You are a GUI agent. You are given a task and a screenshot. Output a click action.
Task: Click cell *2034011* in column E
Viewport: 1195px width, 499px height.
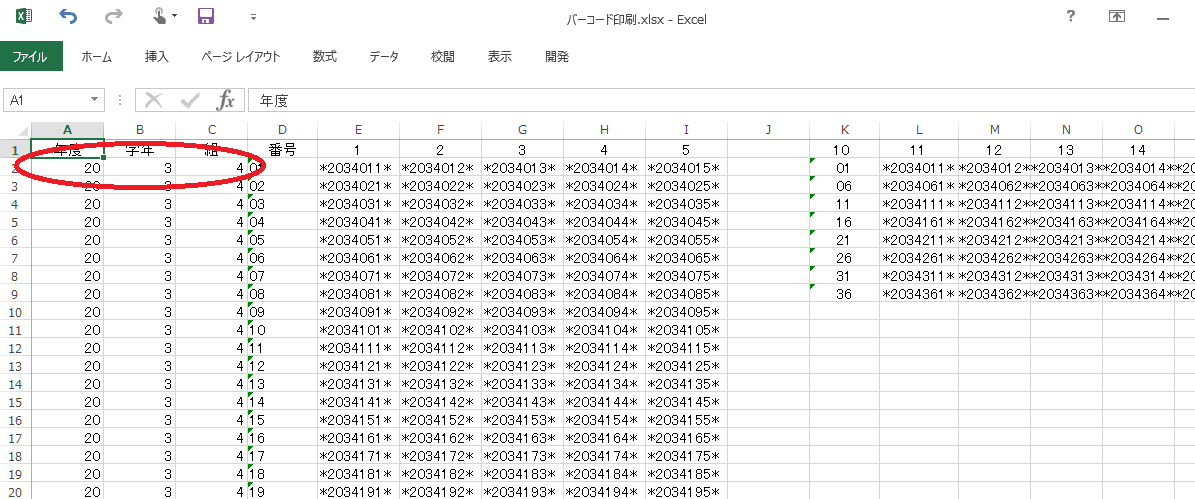[x=358, y=168]
